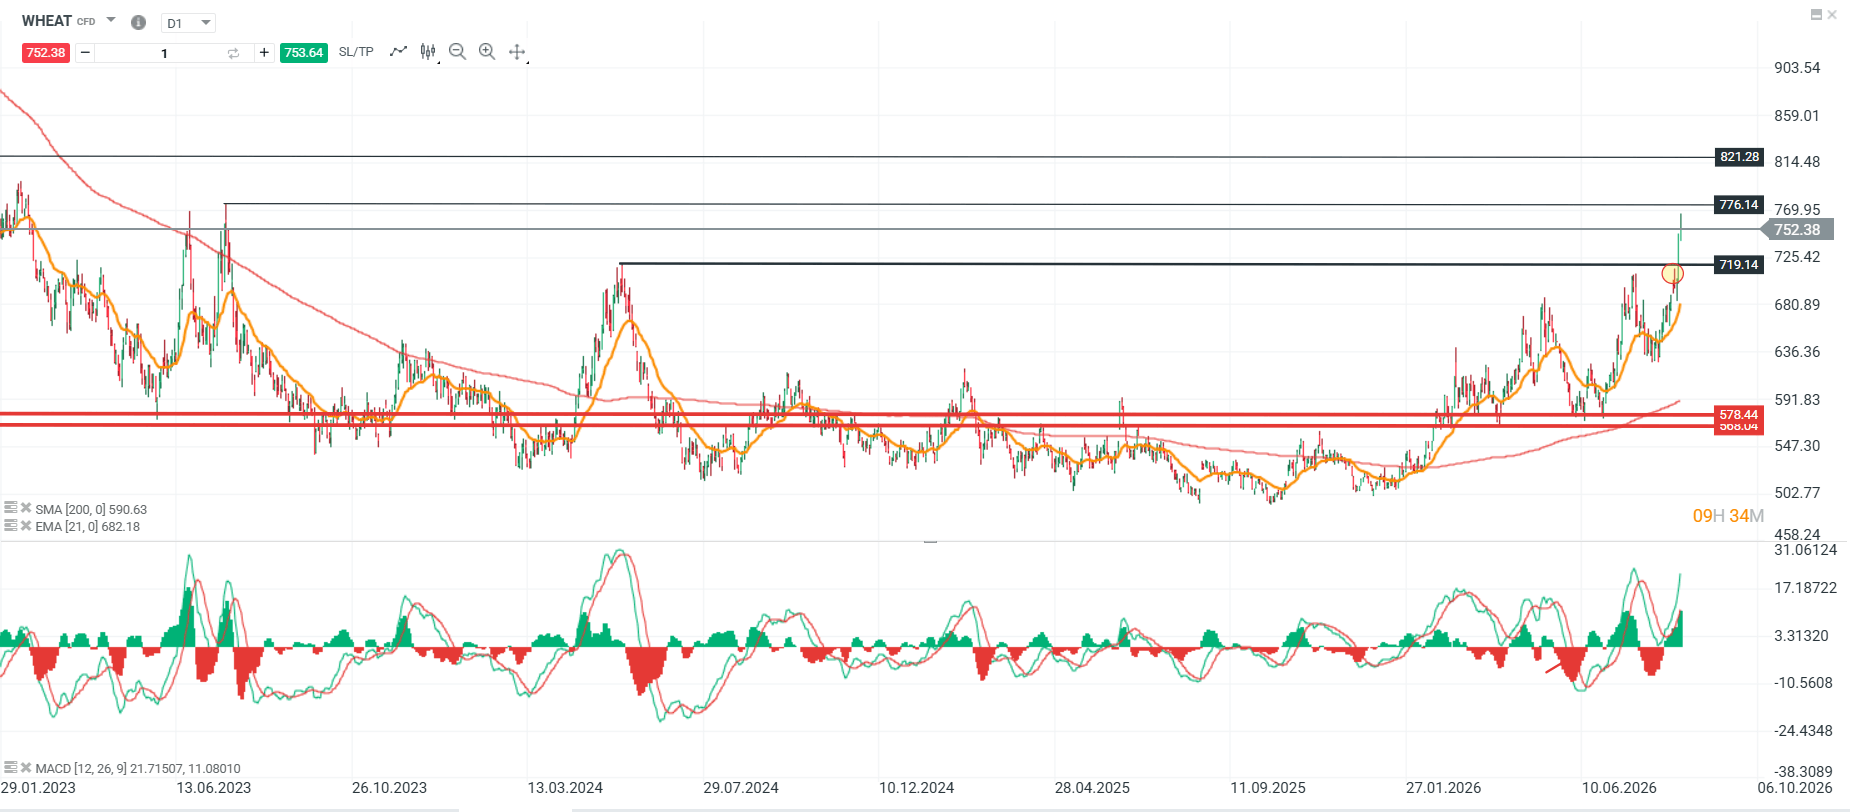Open the WHEAT instrument info icon
Viewport: 1850px width, 812px height.
tap(139, 22)
